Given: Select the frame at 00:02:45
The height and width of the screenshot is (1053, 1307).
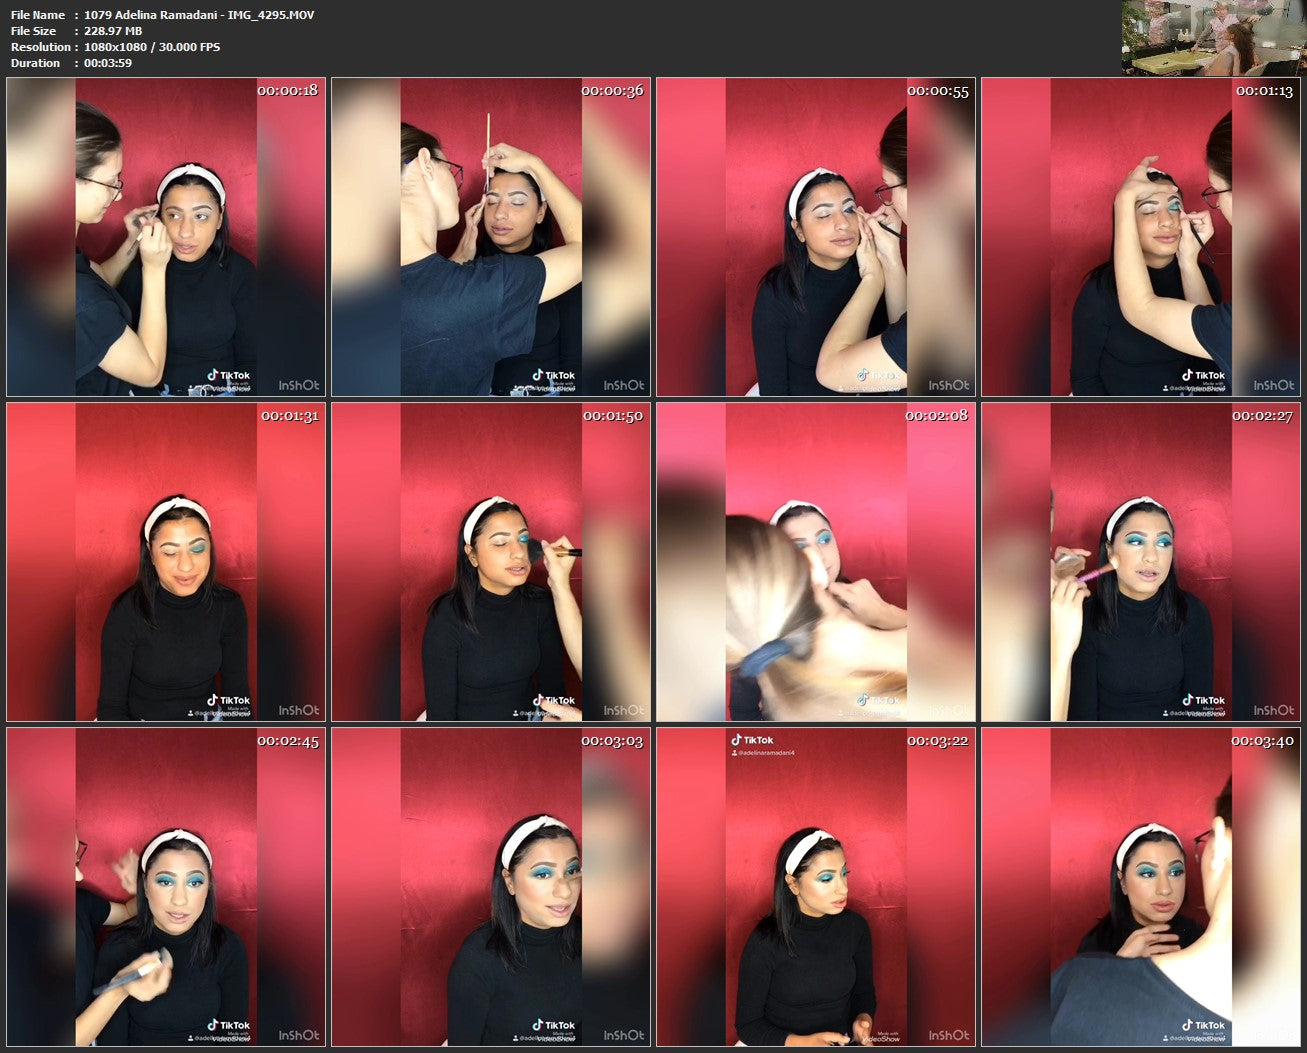Looking at the screenshot, I should pos(166,887).
